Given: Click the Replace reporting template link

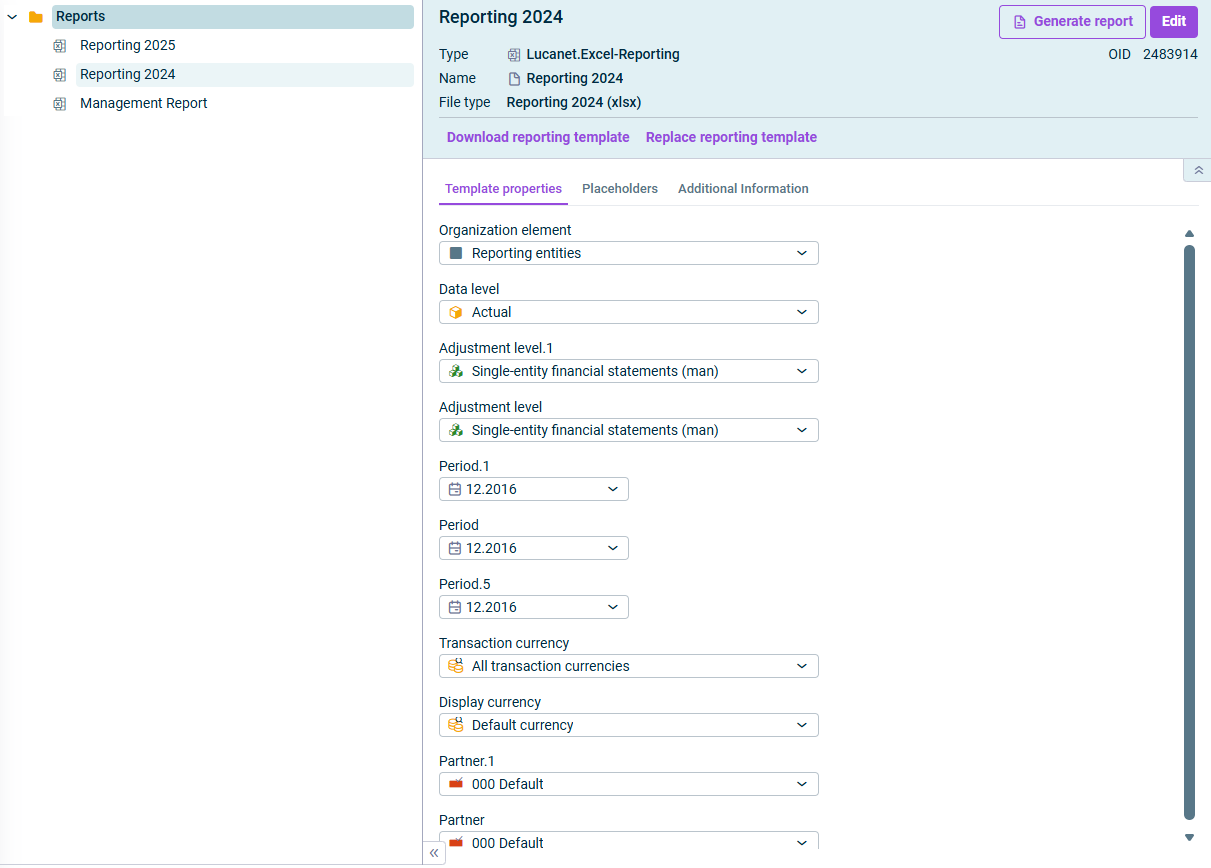Looking at the screenshot, I should 731,138.
